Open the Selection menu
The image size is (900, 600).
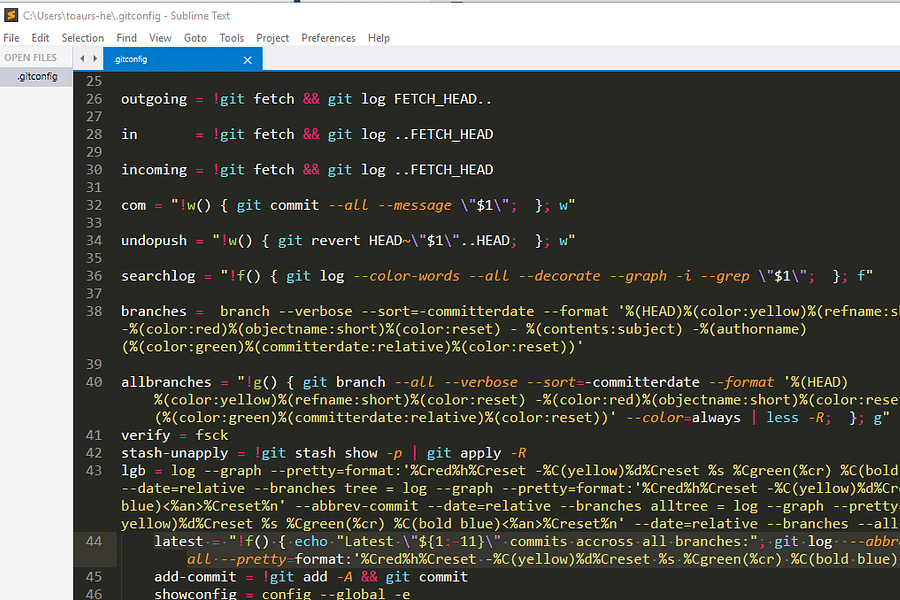coord(83,37)
